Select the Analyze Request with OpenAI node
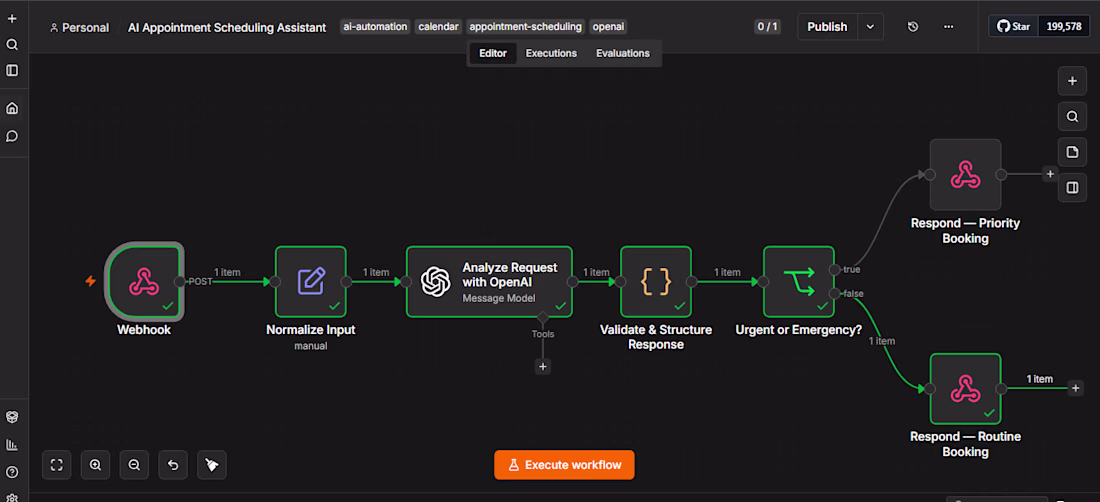Image resolution: width=1100 pixels, height=502 pixels. (x=489, y=281)
